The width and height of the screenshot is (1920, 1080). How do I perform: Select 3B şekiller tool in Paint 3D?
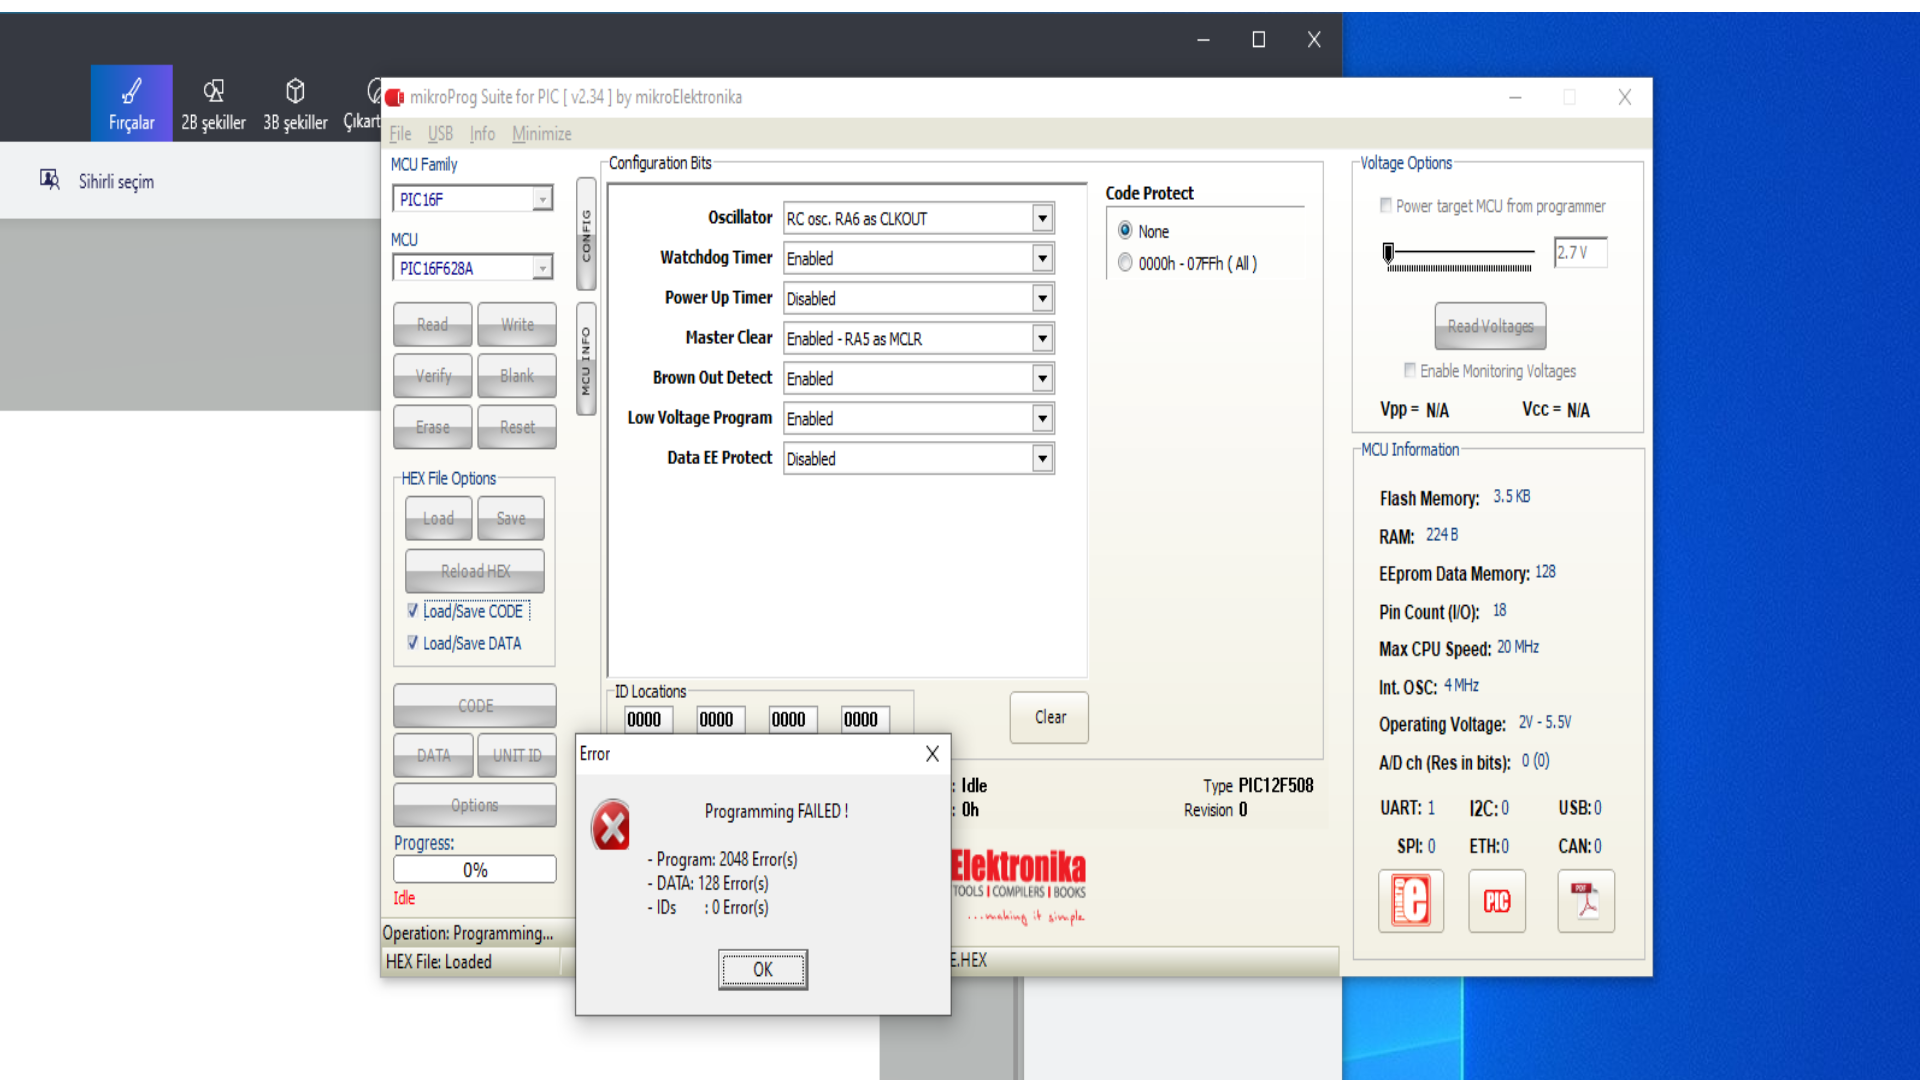tap(295, 104)
